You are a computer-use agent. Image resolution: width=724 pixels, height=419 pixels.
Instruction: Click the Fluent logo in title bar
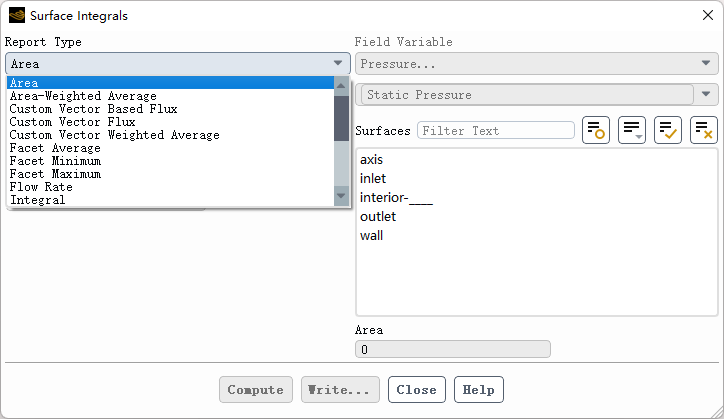point(16,16)
